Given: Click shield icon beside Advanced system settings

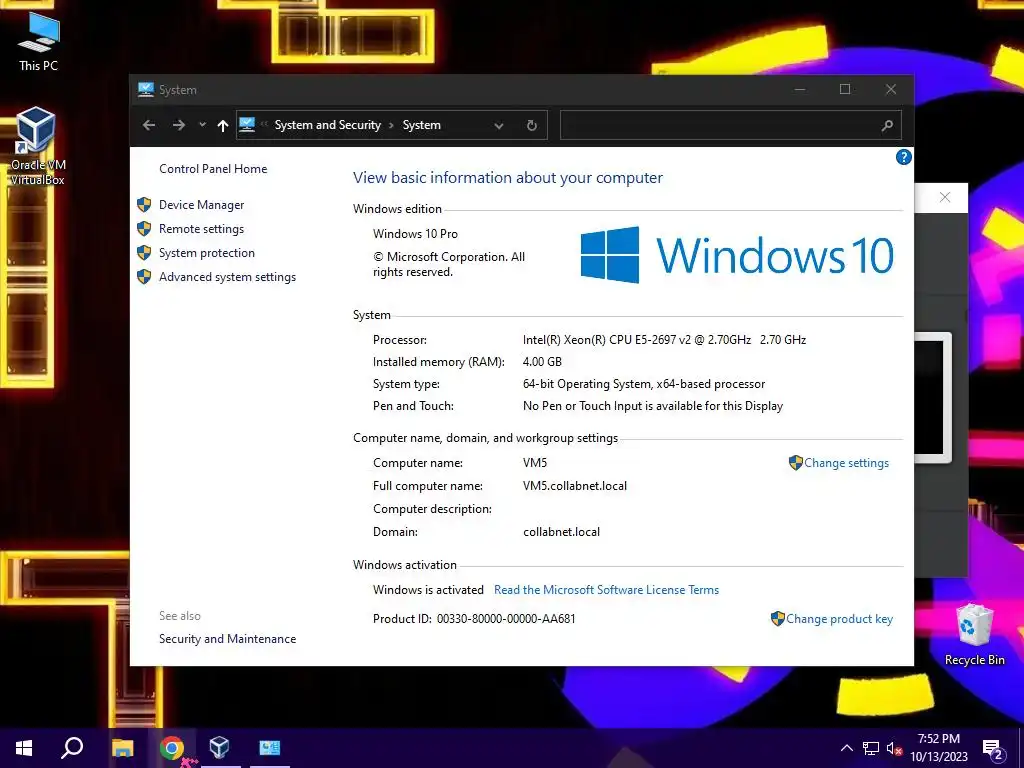Looking at the screenshot, I should coord(144,277).
